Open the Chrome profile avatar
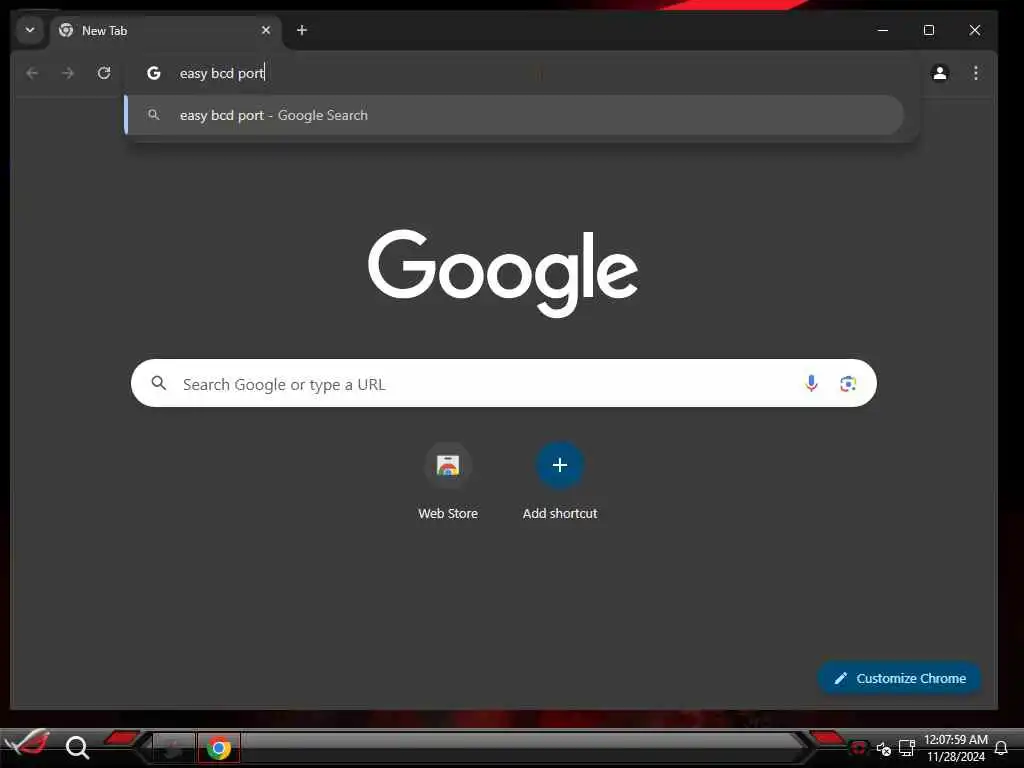This screenshot has width=1024, height=768. point(940,73)
